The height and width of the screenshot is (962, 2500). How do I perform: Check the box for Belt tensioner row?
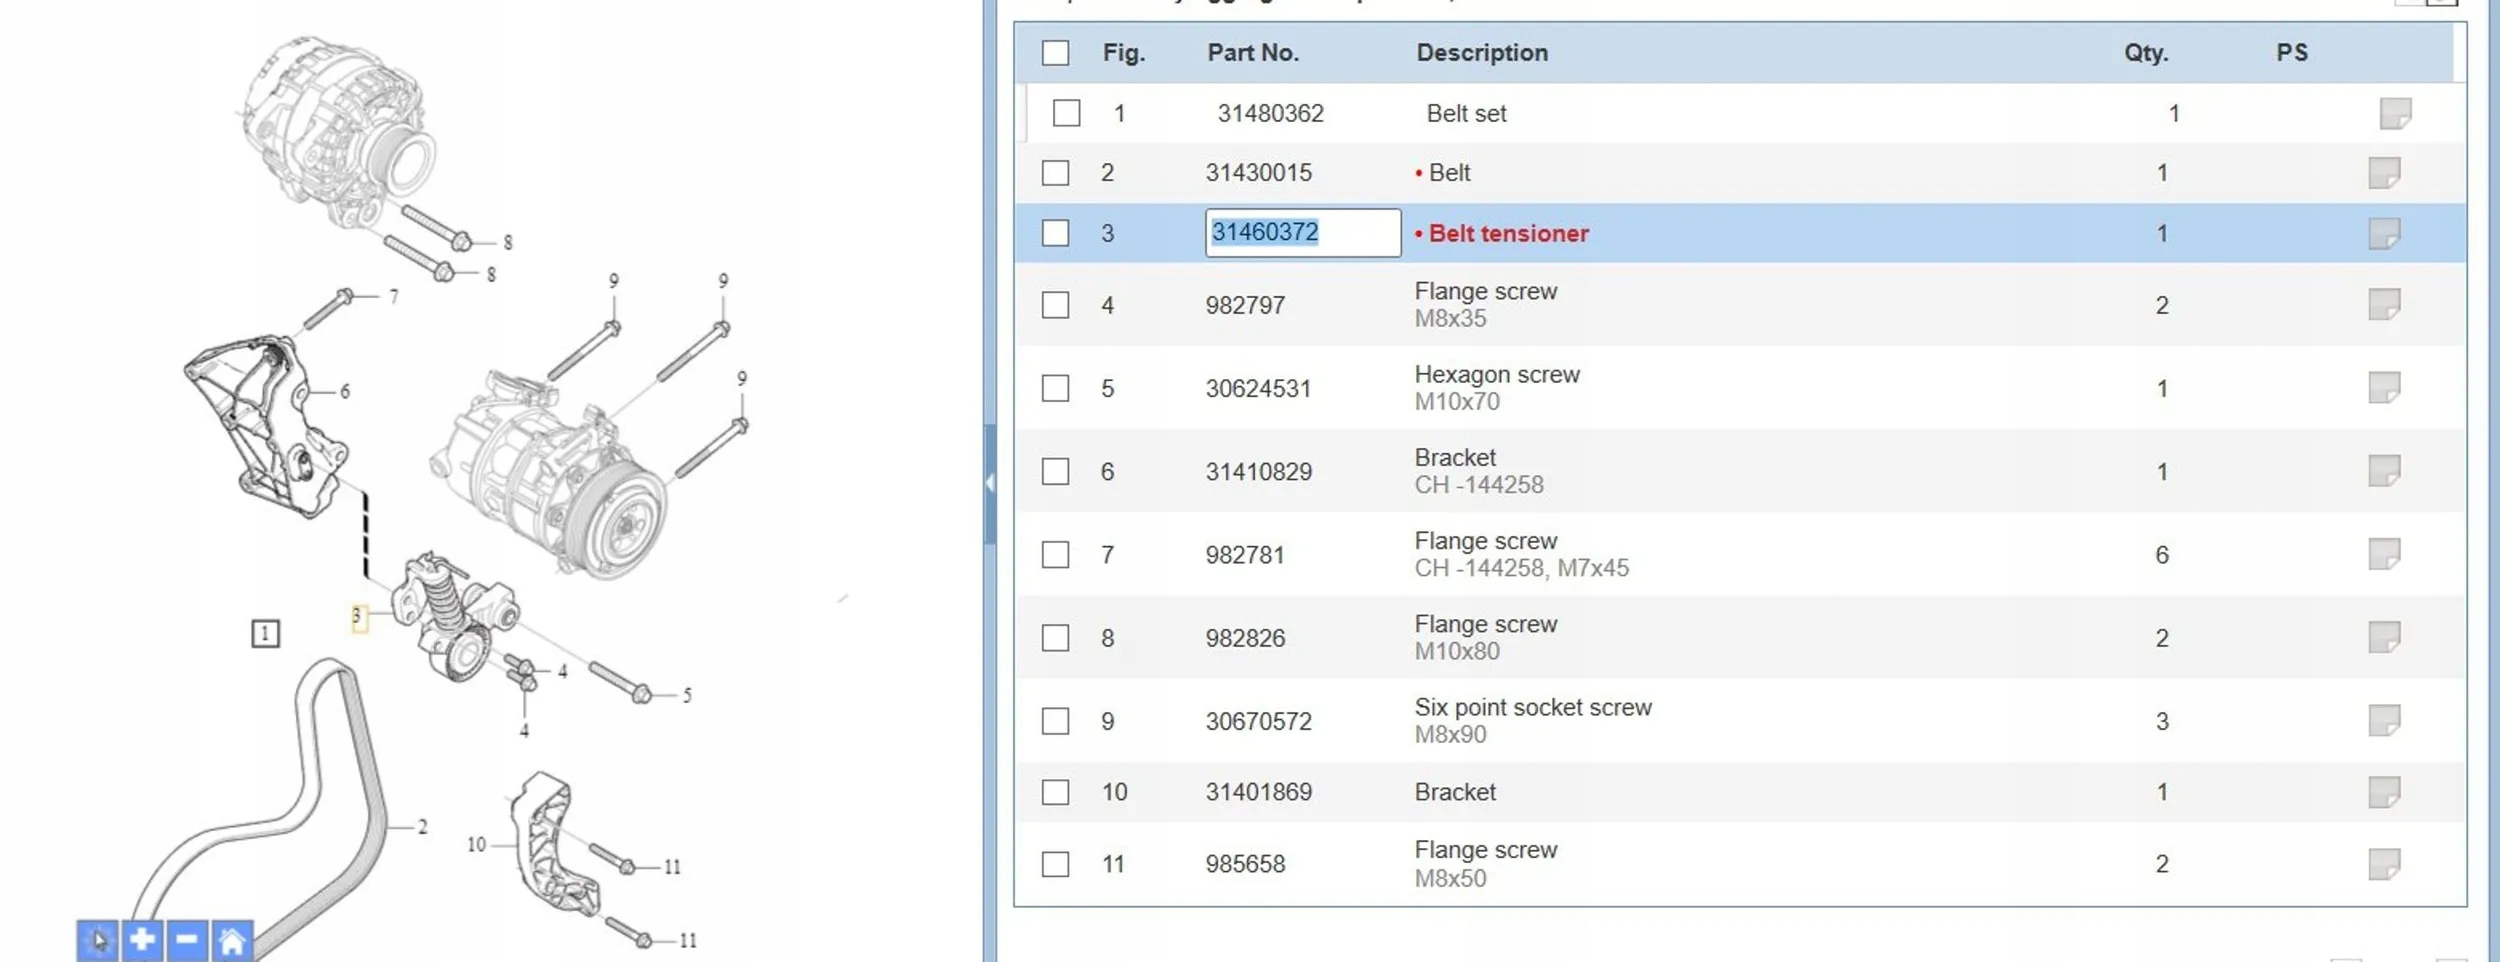point(1055,233)
